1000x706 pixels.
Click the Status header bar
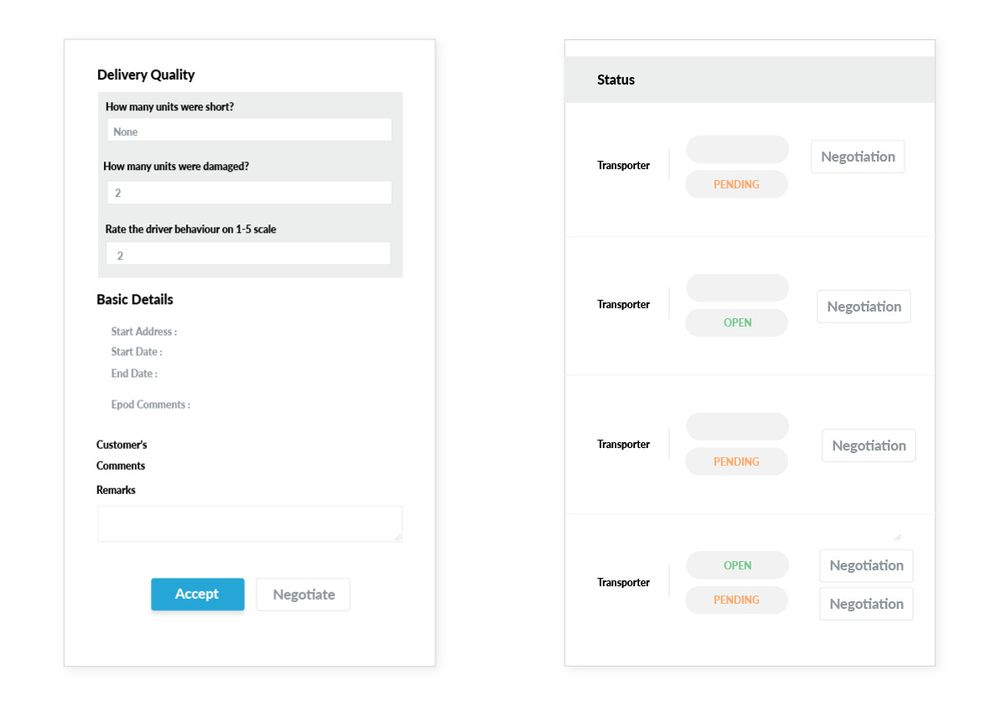tap(749, 80)
